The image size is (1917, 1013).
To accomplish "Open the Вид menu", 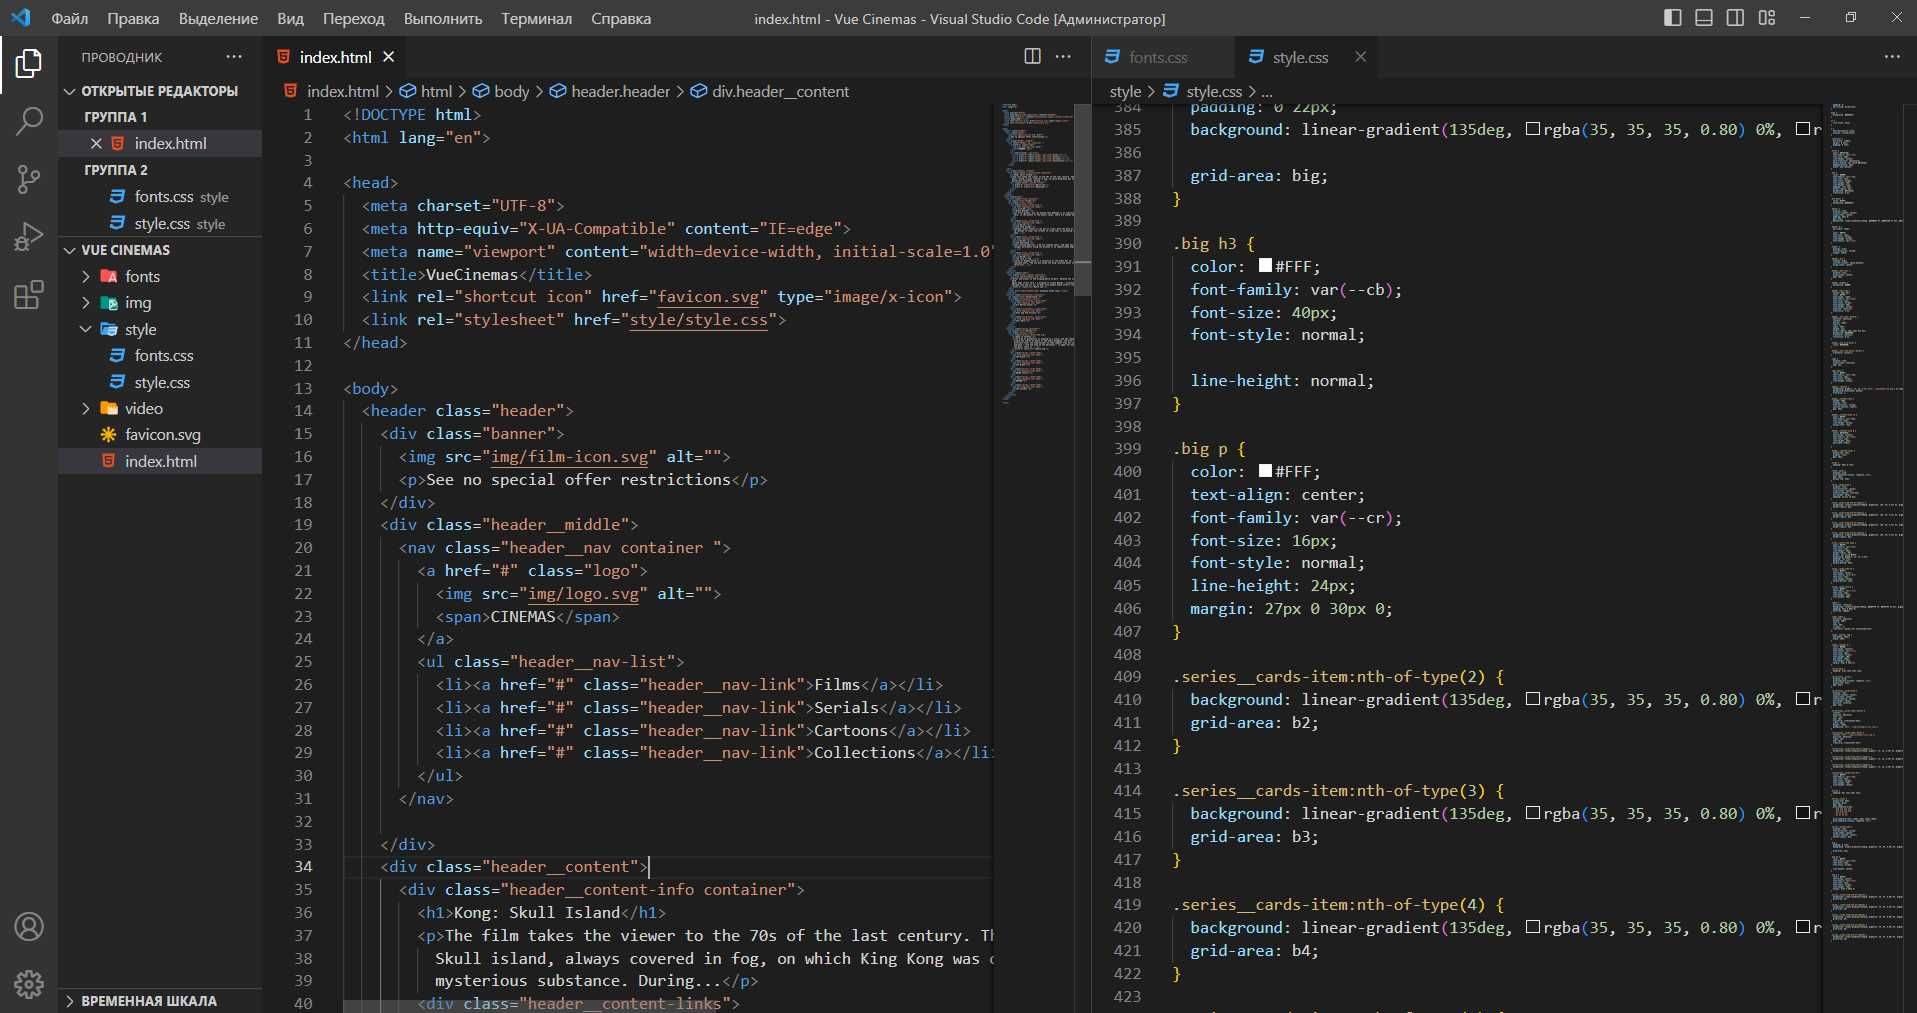I will pyautogui.click(x=291, y=18).
